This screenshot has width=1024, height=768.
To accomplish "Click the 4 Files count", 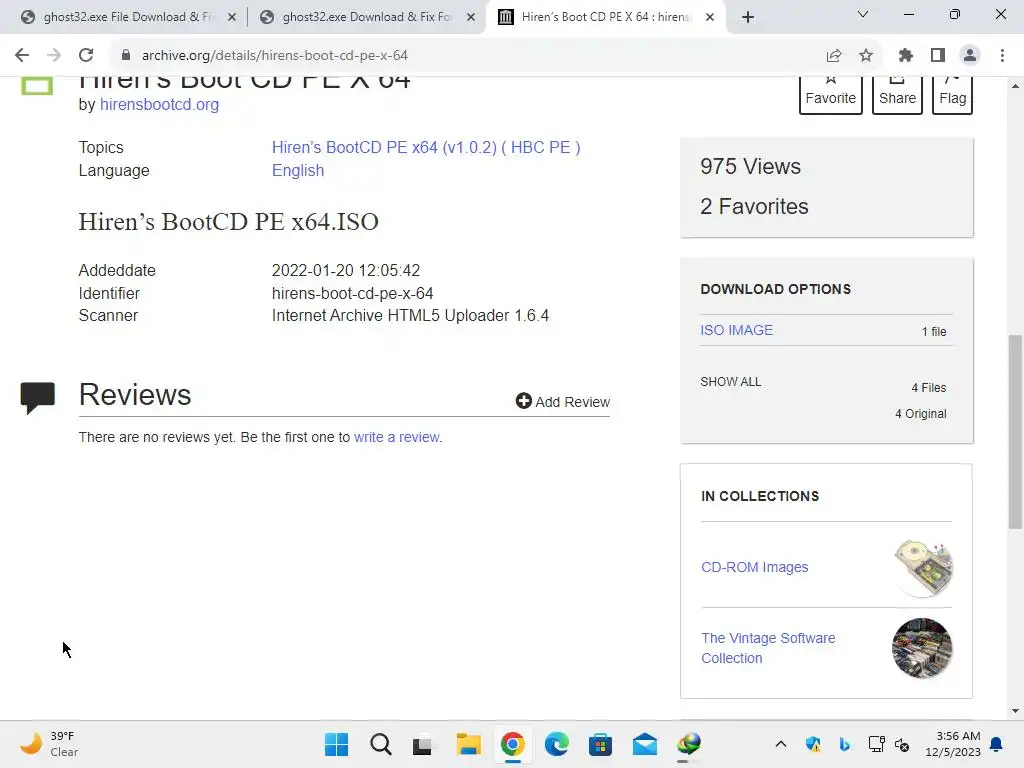I will pyautogui.click(x=929, y=388).
